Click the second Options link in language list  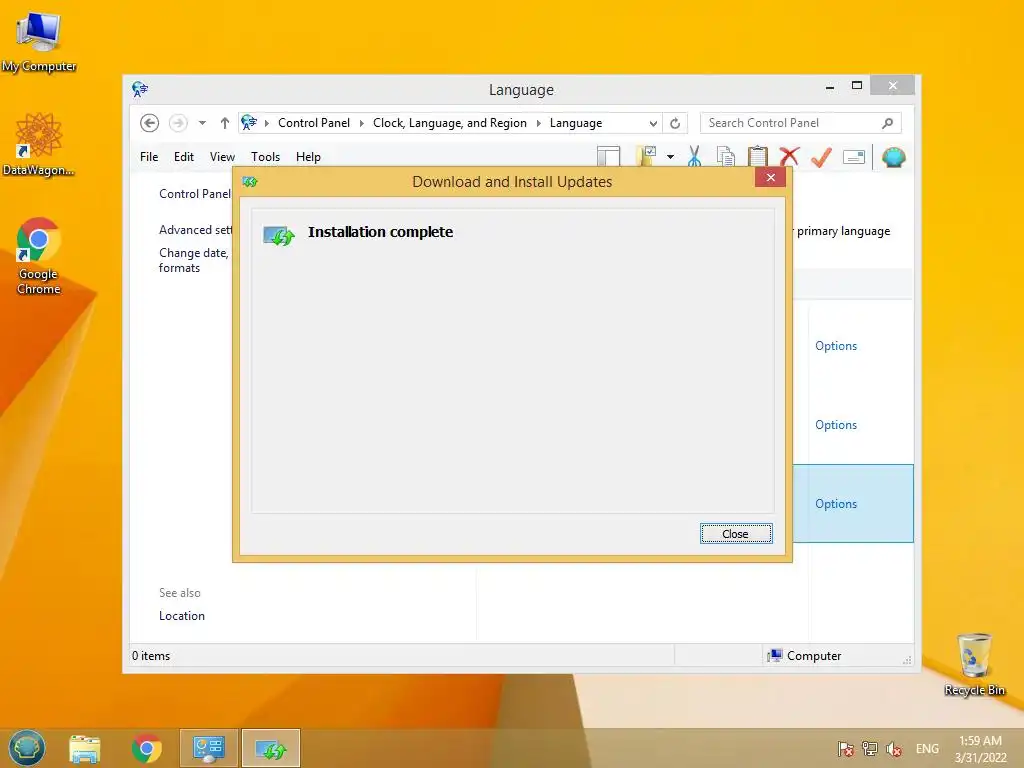point(836,425)
